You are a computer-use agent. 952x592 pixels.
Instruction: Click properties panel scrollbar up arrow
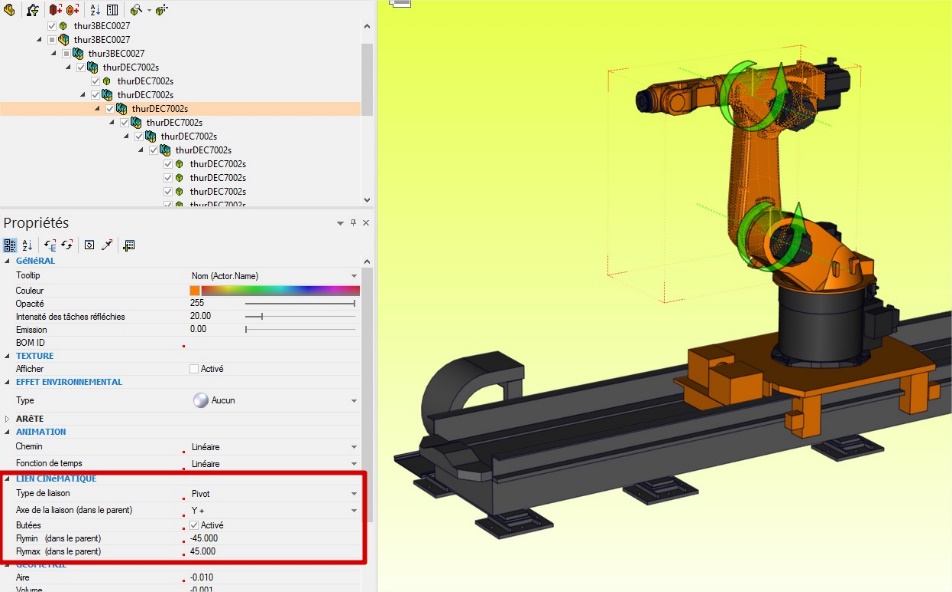click(367, 262)
